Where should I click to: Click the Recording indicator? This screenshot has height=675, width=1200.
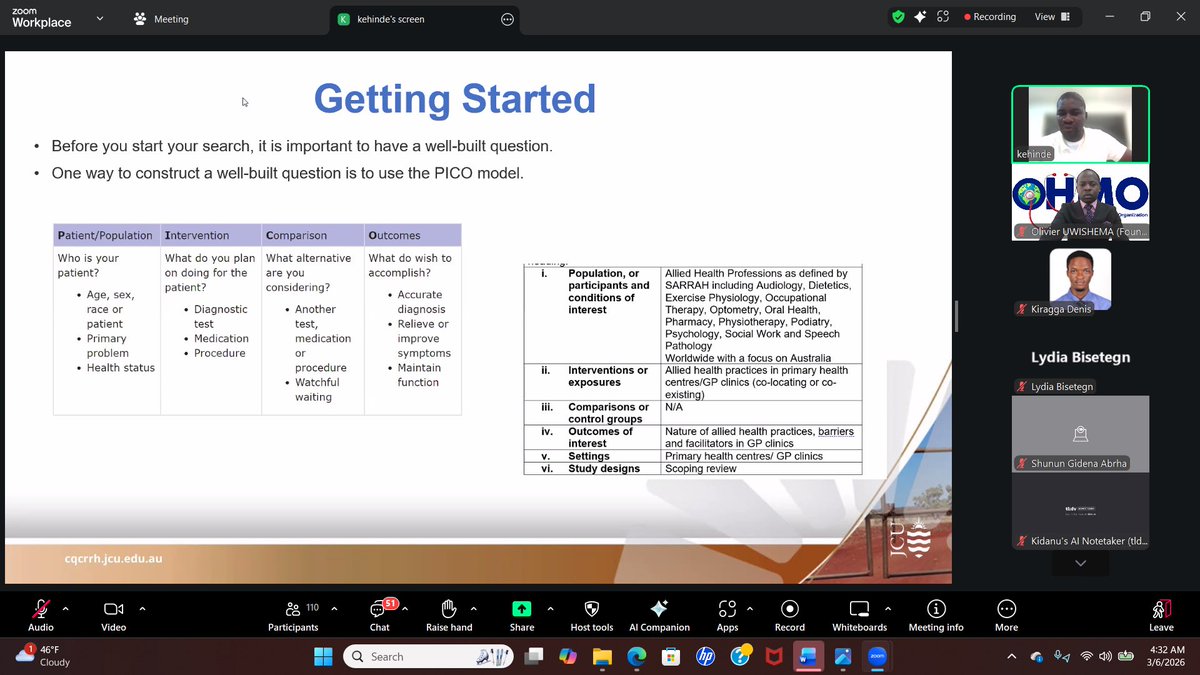click(x=990, y=17)
